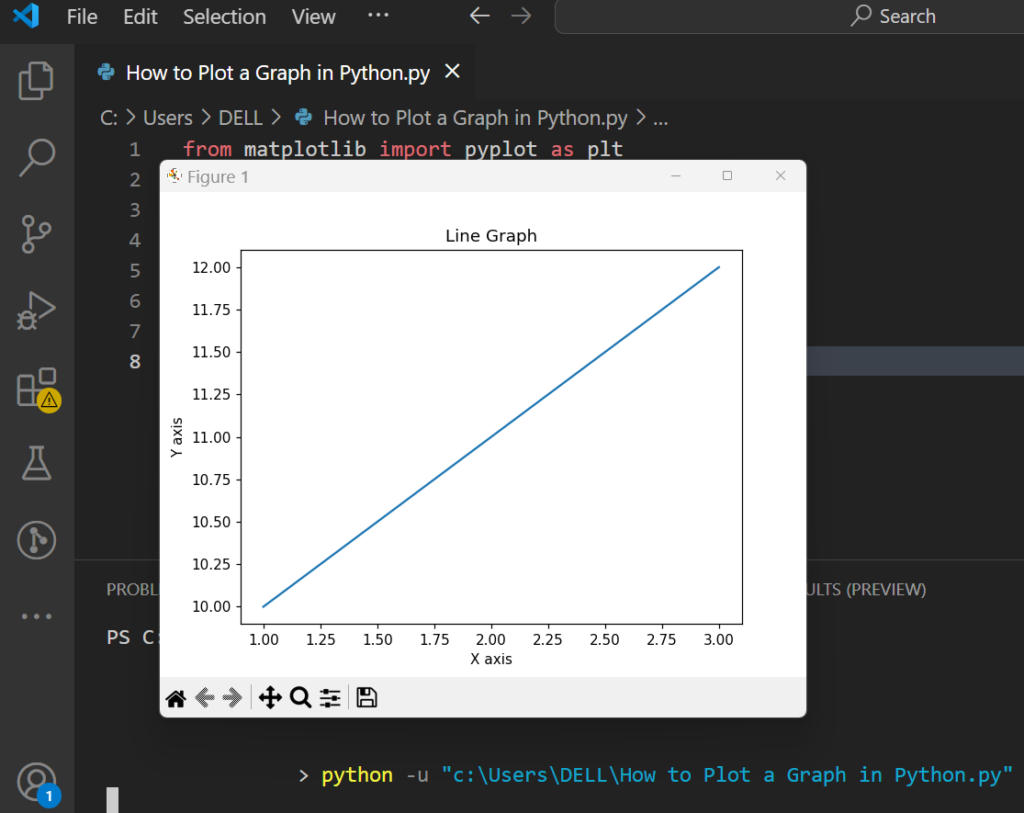
Task: Open Extensions view with warning badge
Action: click(x=37, y=389)
